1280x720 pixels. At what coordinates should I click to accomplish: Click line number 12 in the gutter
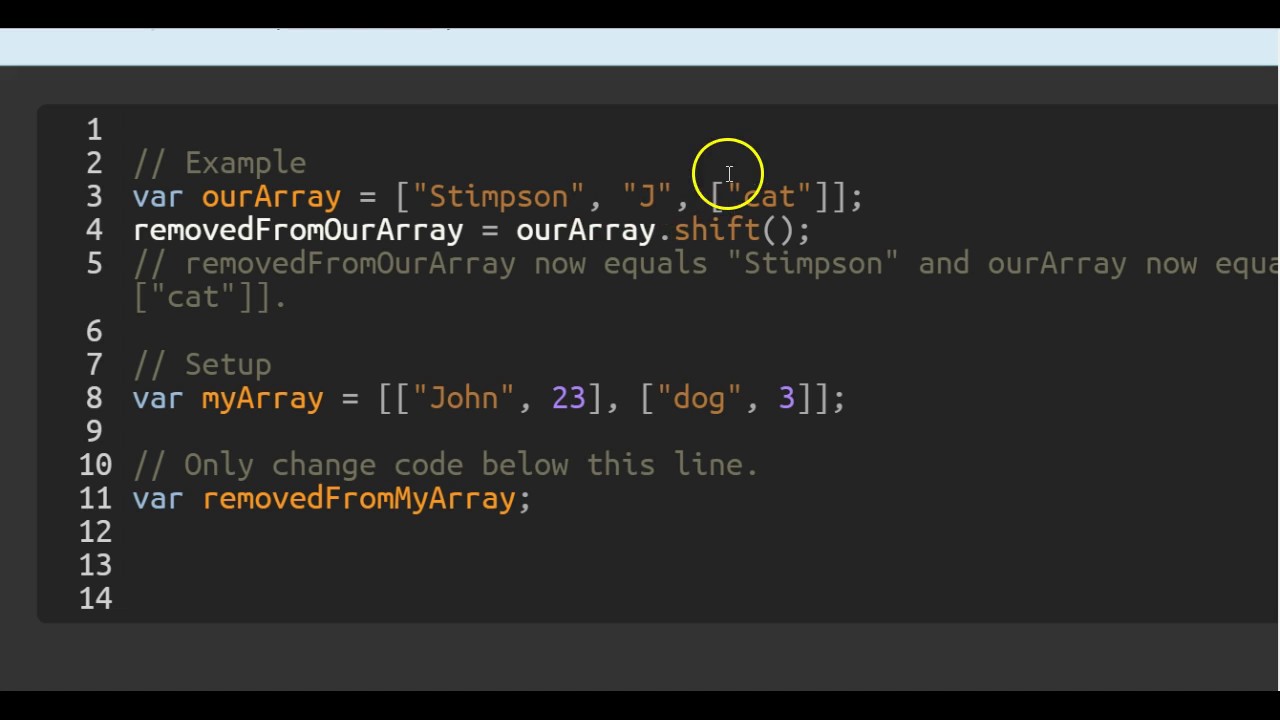[96, 532]
